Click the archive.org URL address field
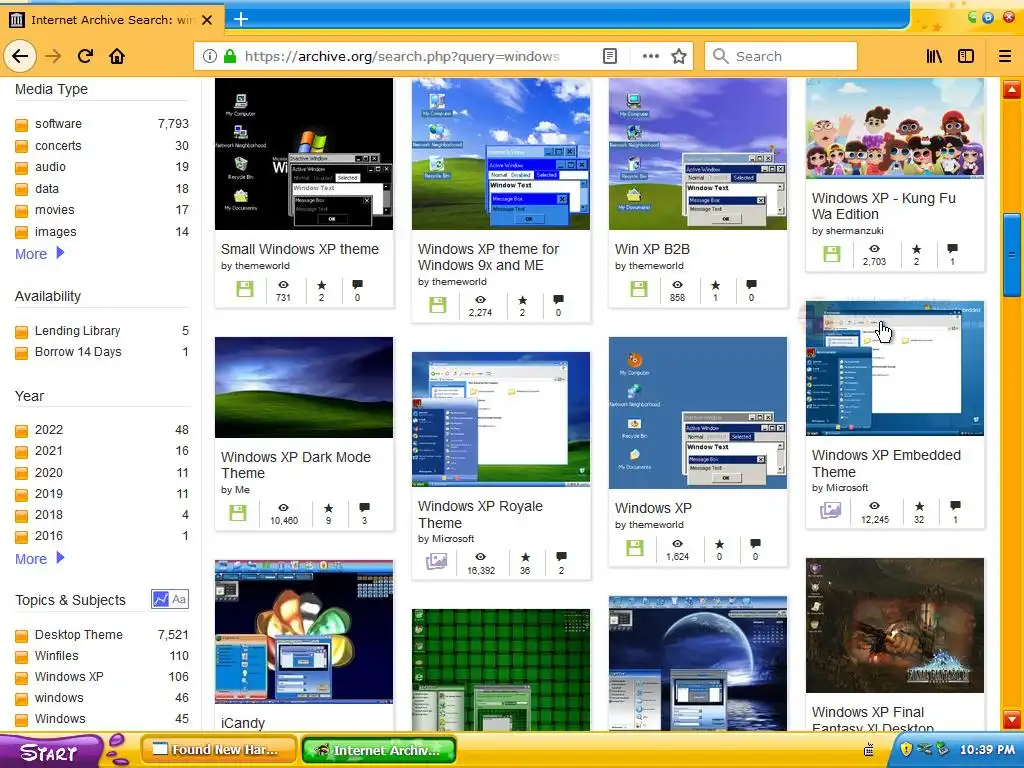Viewport: 1024px width, 768px height. (402, 56)
